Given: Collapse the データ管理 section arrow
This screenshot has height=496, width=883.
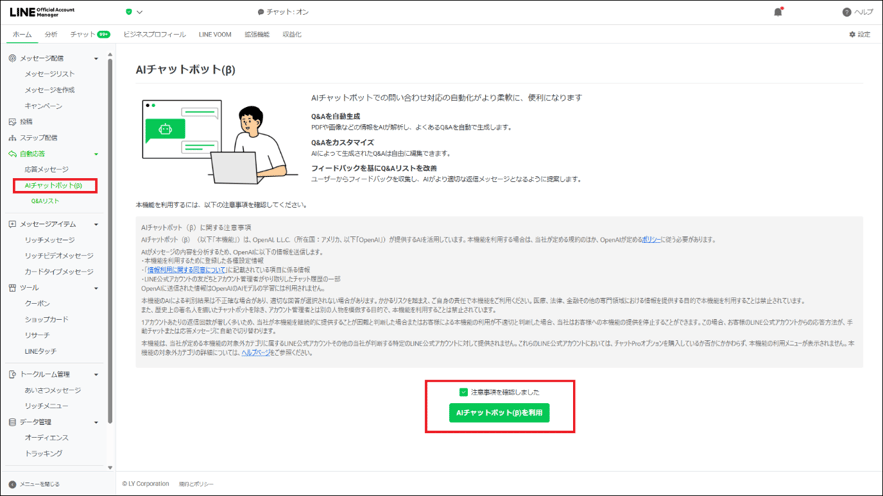Looking at the screenshot, I should coord(96,422).
